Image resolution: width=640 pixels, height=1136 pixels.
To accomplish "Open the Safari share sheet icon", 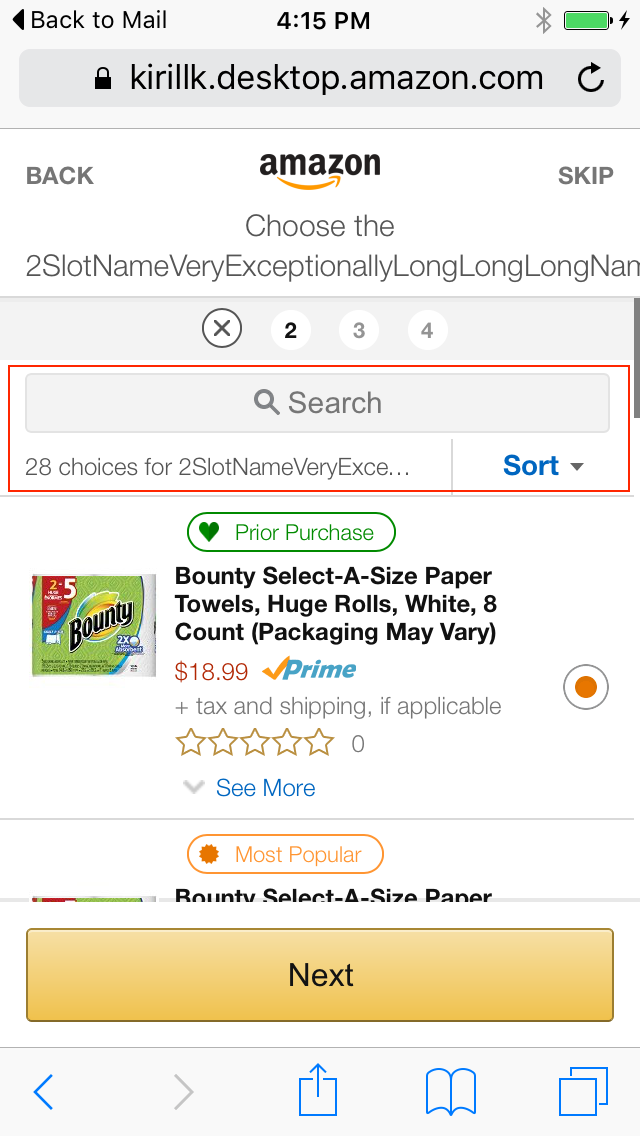I will coord(318,1090).
